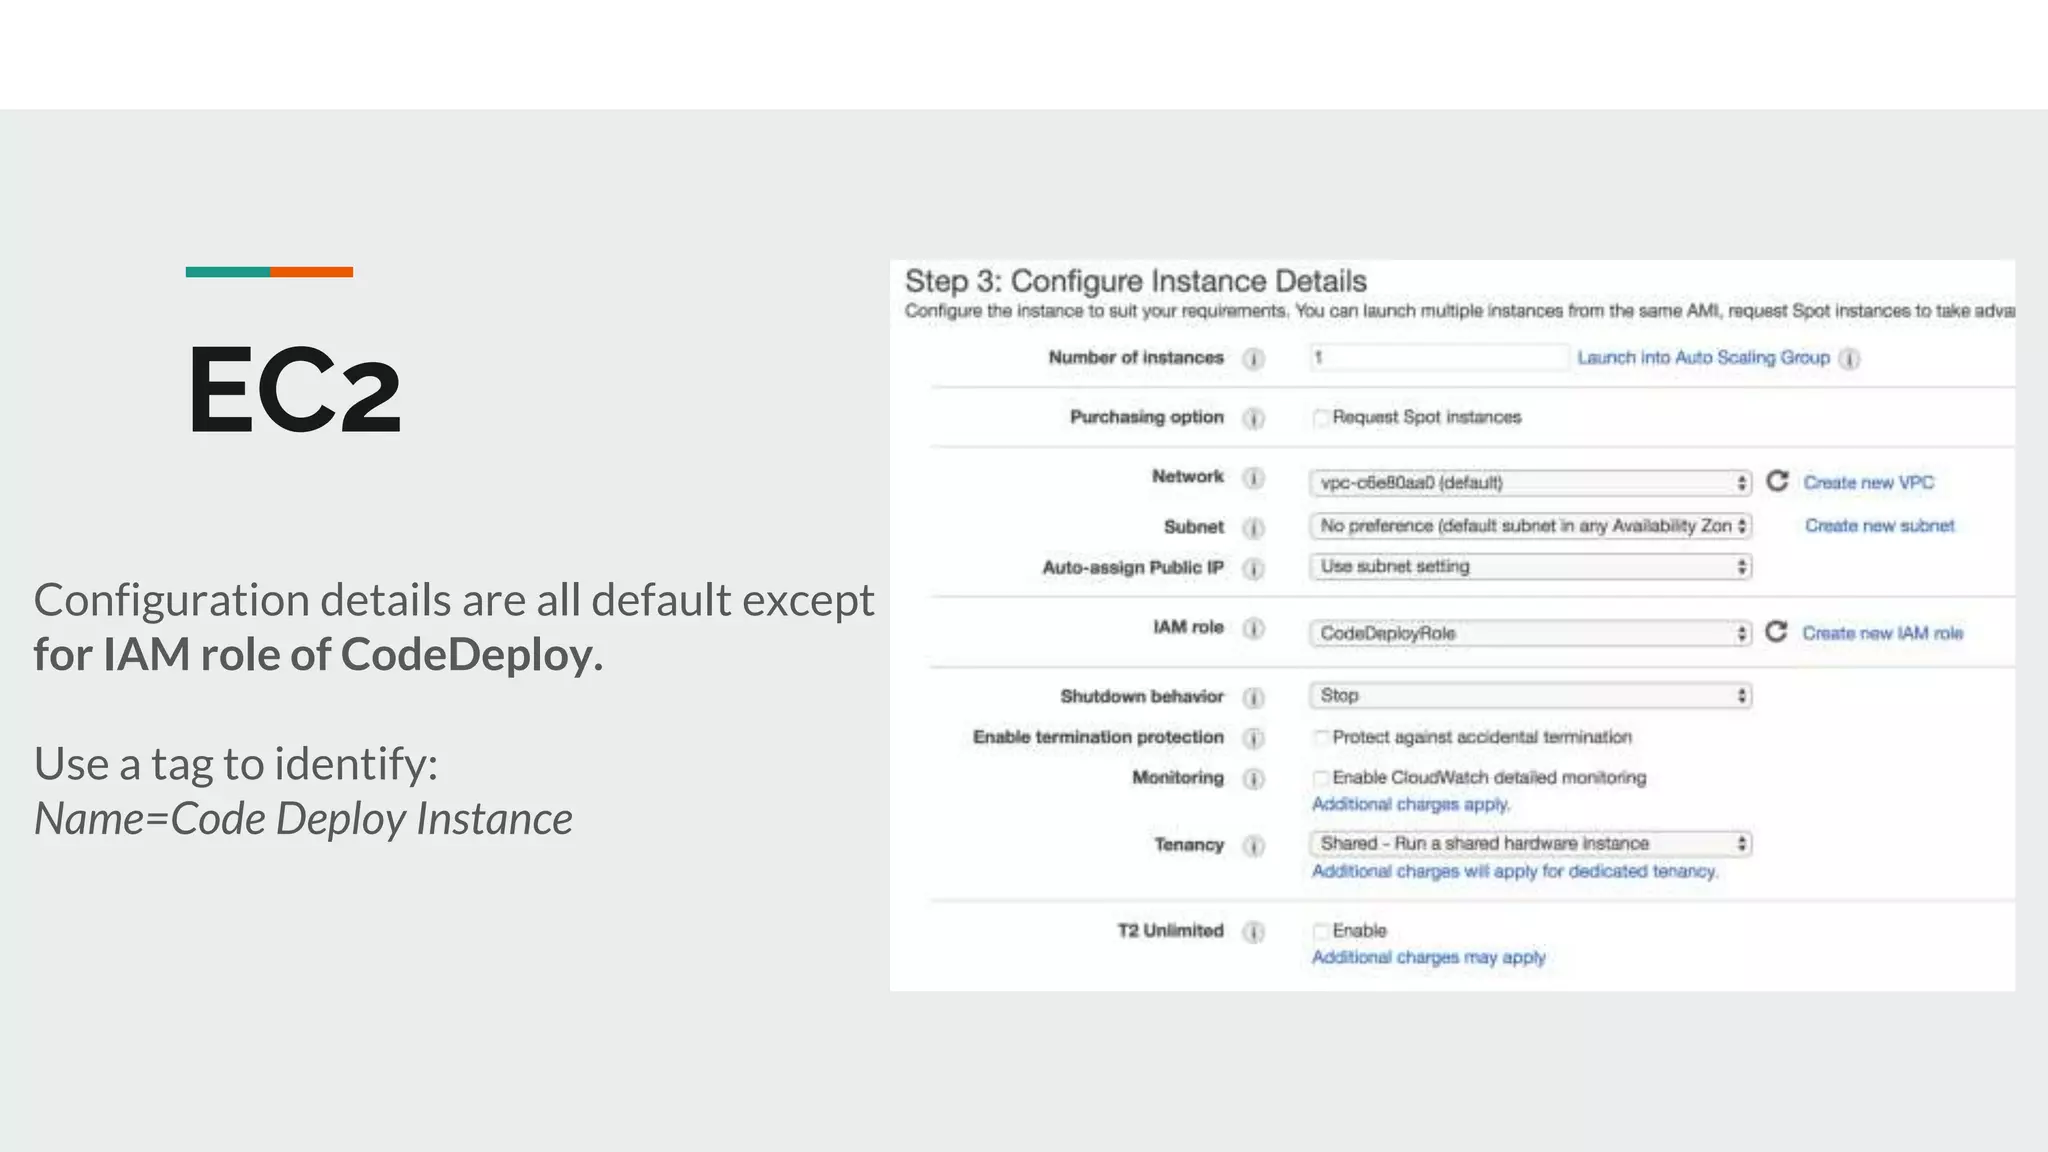This screenshot has height=1152, width=2048.
Task: Click info icon next to Tenancy label
Action: (1253, 846)
